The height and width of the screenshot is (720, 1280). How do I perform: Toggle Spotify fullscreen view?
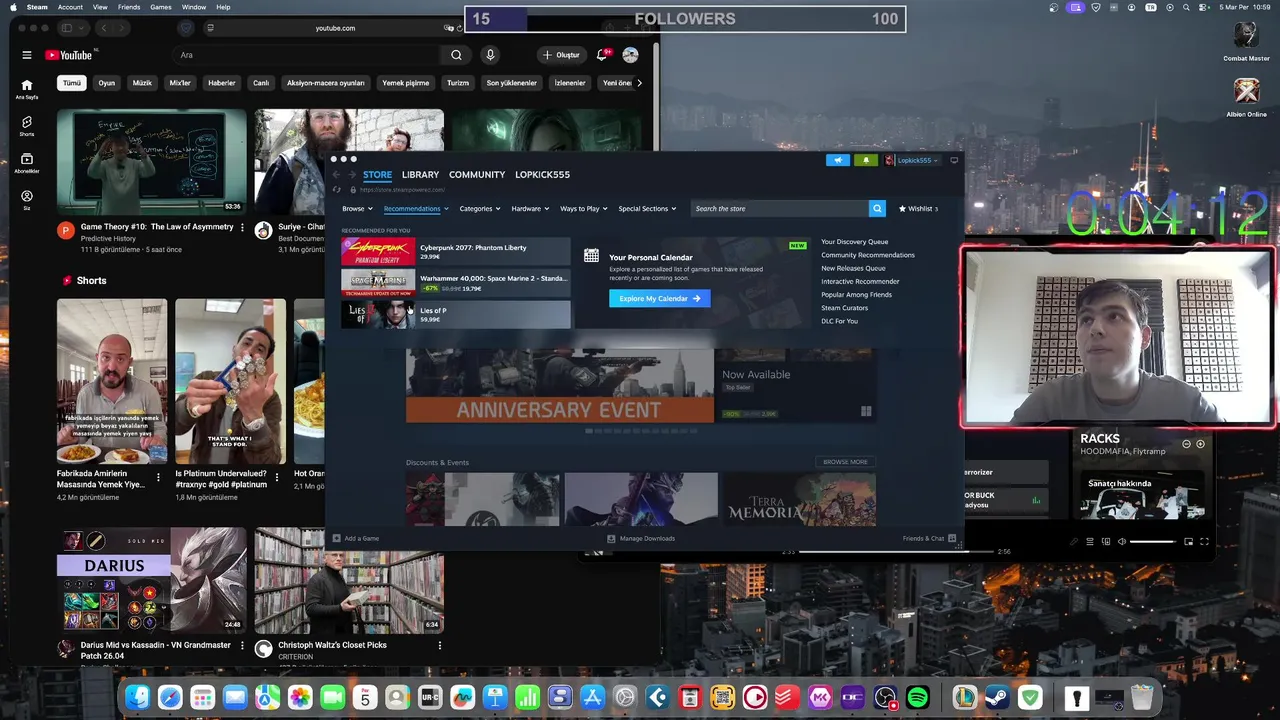pyautogui.click(x=1204, y=541)
